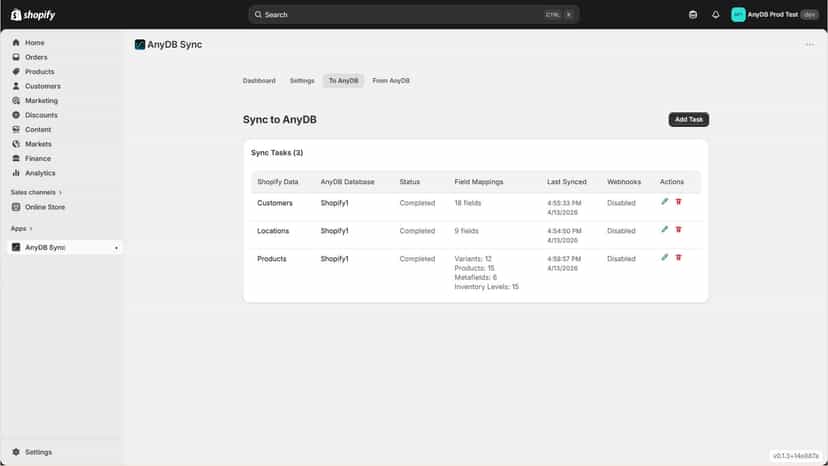This screenshot has height=466, width=828.
Task: Click the Sync Tasks (3) heading
Action: (277, 153)
